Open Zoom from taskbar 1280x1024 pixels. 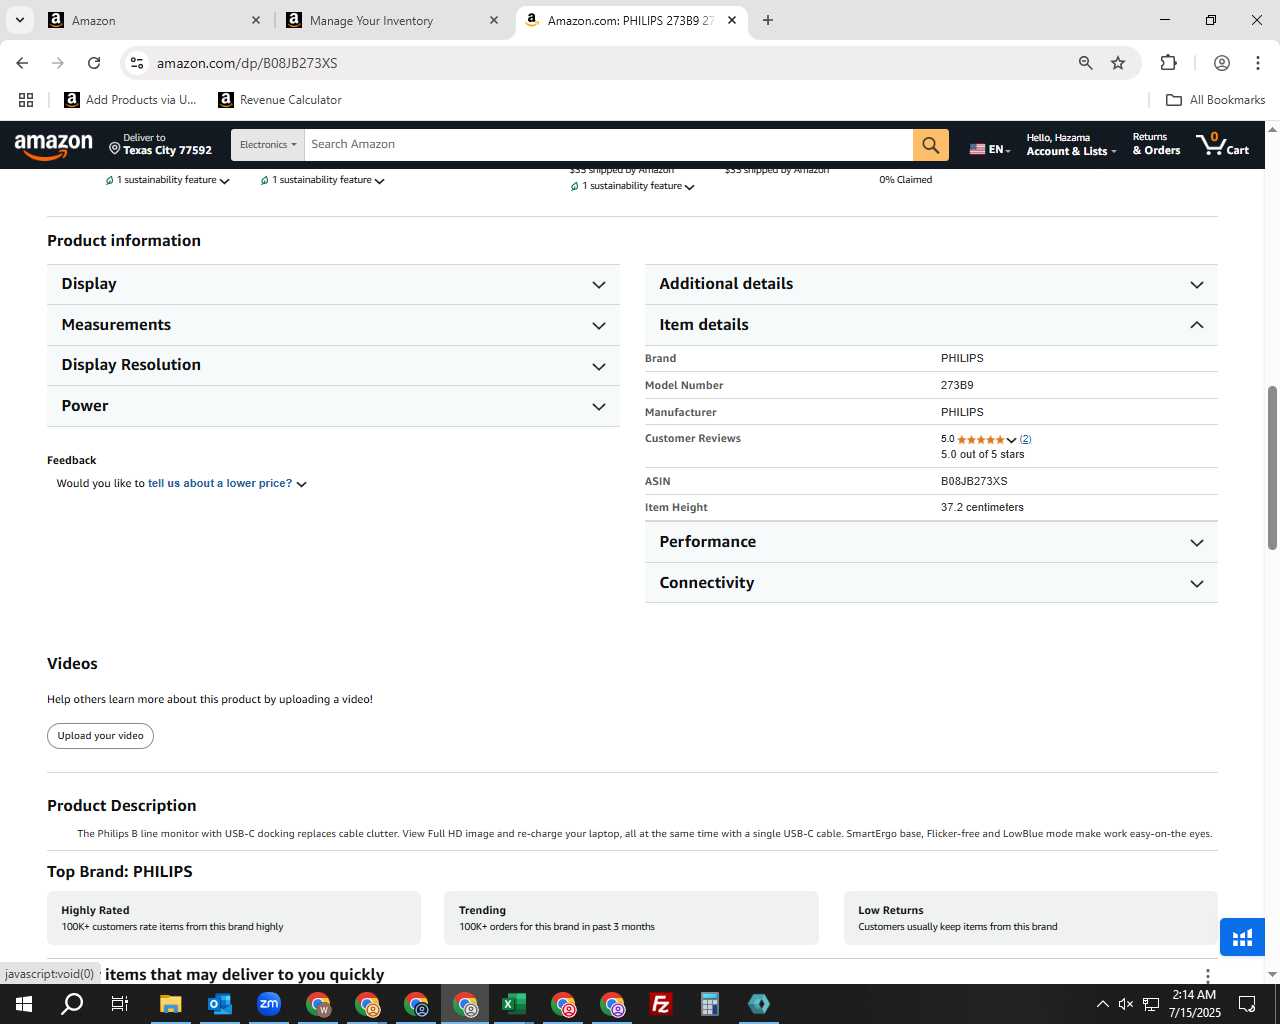tap(268, 1004)
